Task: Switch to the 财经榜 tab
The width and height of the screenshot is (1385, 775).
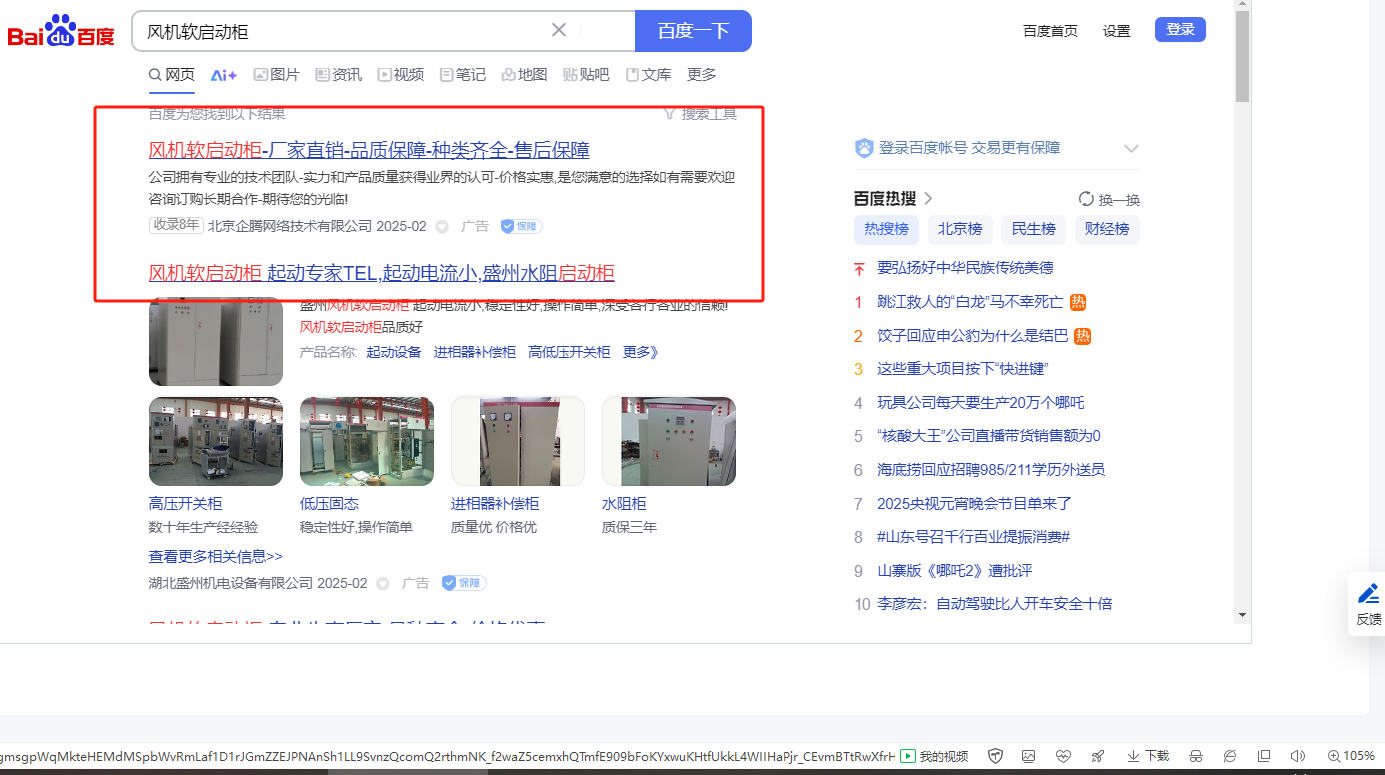Action: [1107, 229]
